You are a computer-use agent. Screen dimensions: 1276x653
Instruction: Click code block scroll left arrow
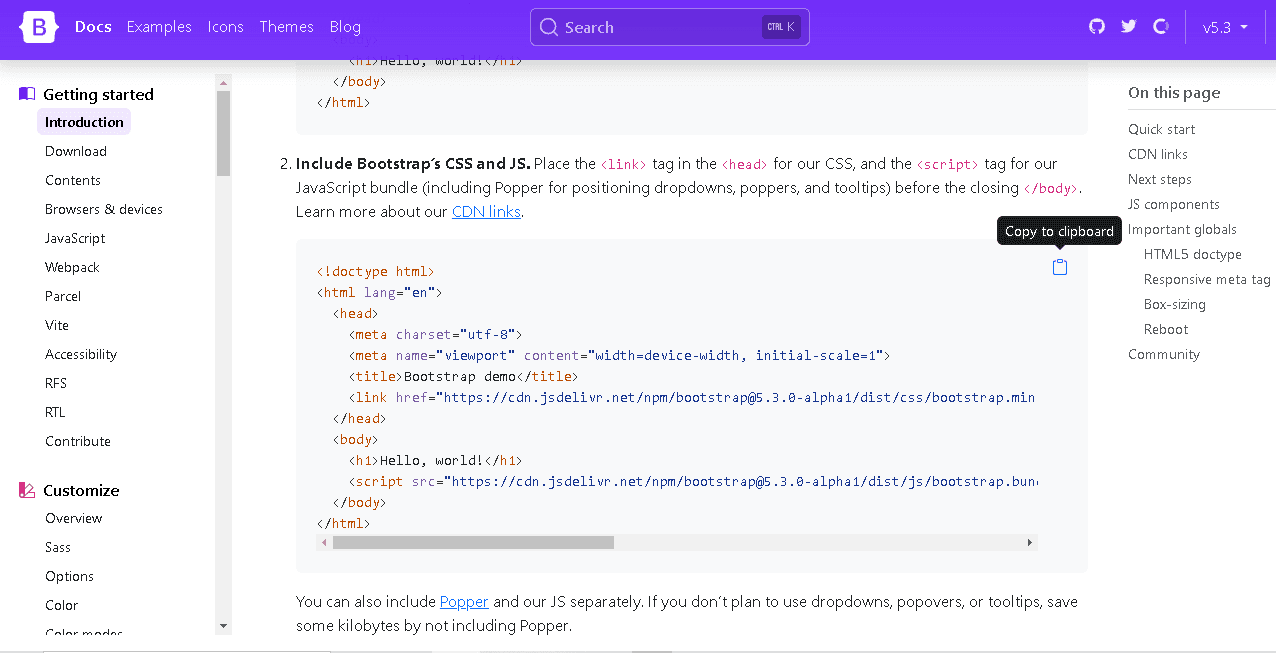(324, 542)
